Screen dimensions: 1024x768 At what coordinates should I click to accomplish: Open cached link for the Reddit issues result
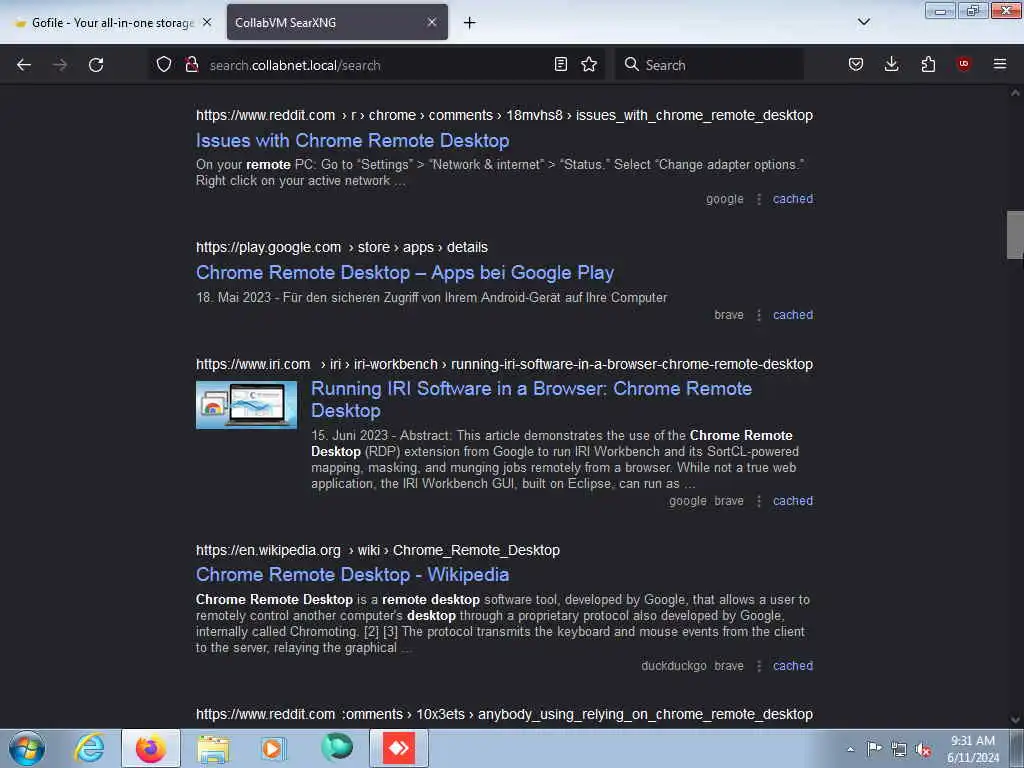(793, 199)
